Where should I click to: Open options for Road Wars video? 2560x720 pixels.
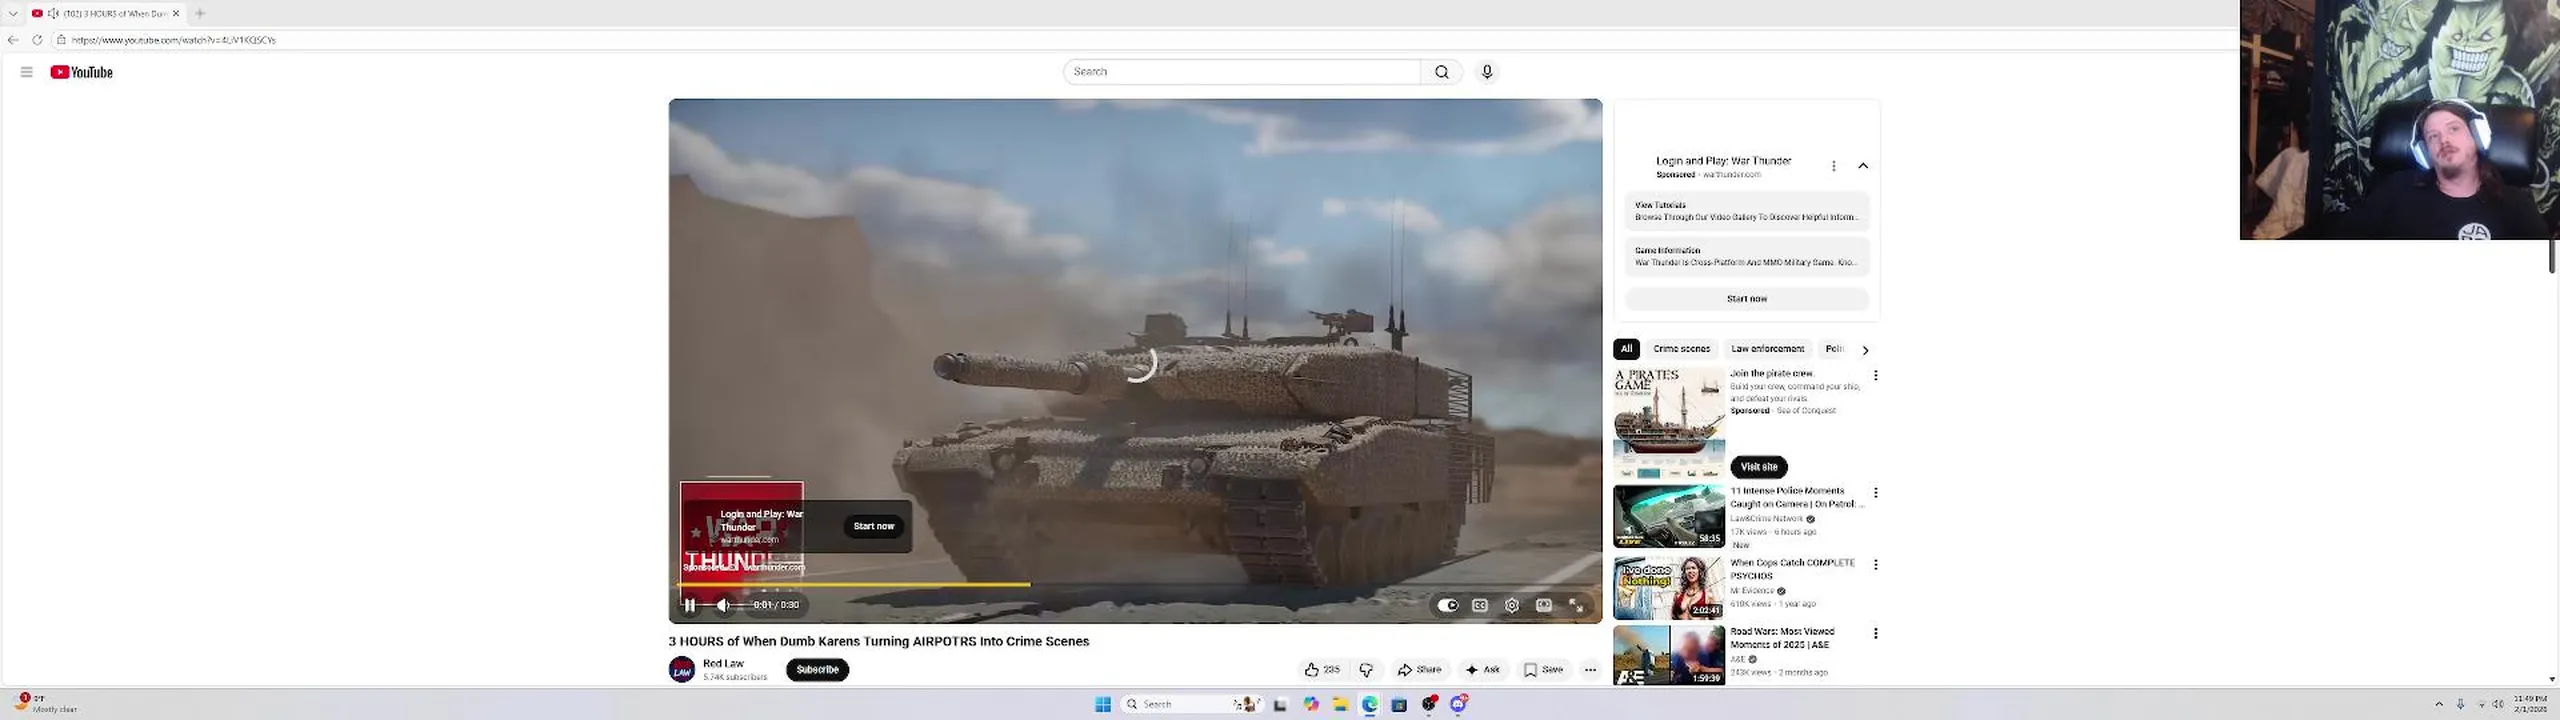1876,634
